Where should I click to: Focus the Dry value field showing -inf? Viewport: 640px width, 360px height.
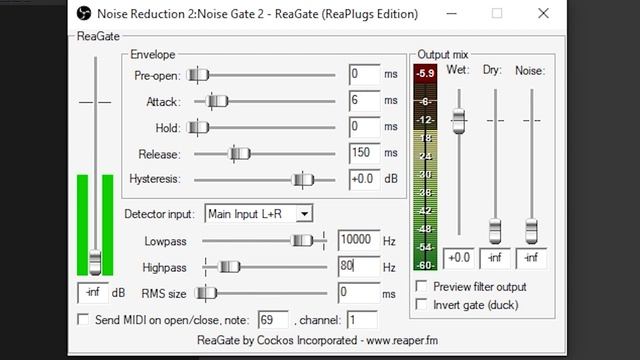click(495, 258)
